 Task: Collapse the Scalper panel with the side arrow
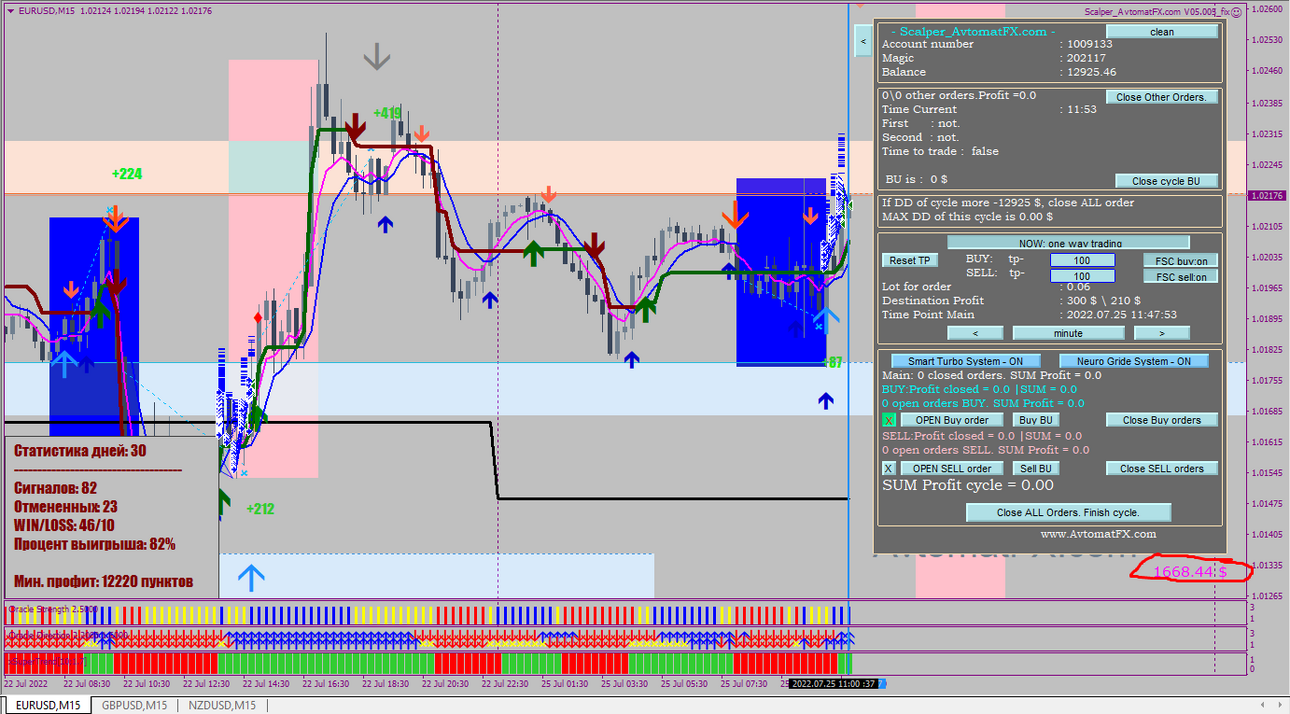point(863,41)
